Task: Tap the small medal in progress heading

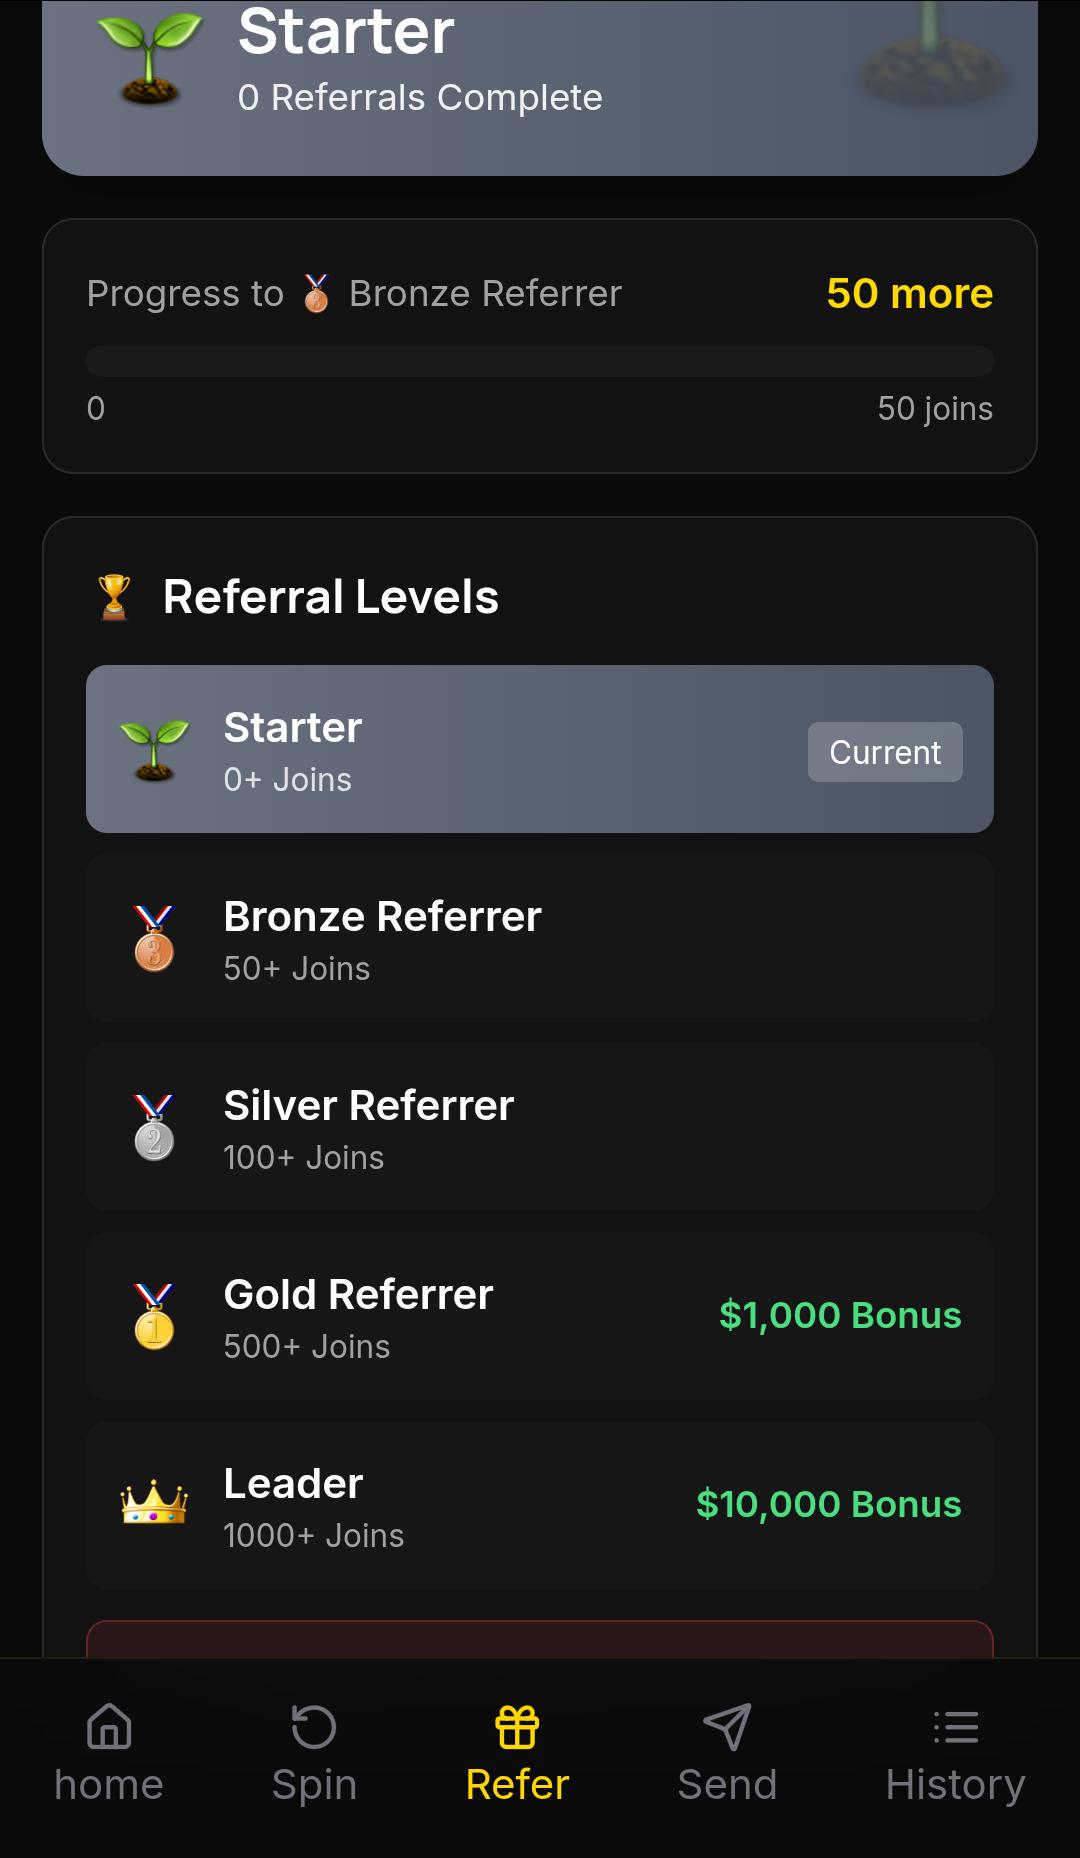Action: (x=316, y=294)
